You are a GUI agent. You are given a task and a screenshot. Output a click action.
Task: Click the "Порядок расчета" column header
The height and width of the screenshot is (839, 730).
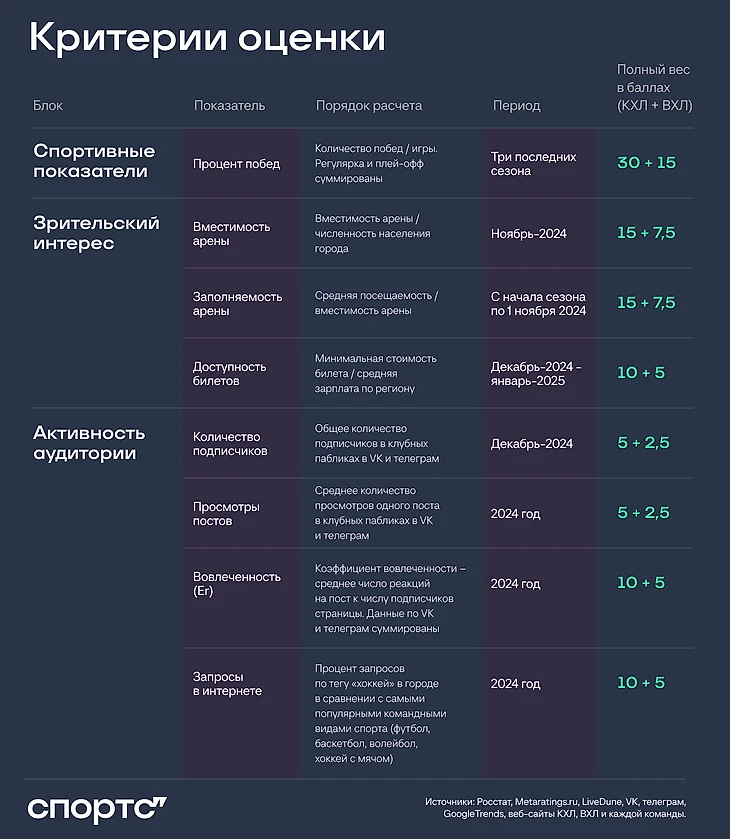(x=369, y=105)
